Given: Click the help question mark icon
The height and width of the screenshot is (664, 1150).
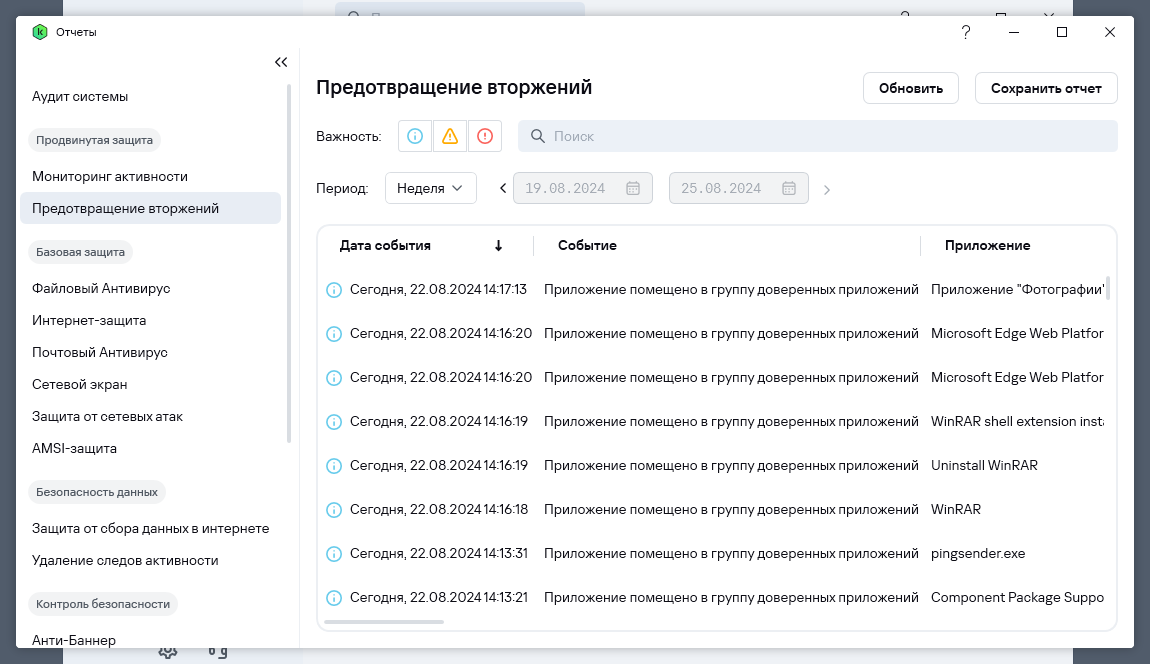Looking at the screenshot, I should [966, 32].
